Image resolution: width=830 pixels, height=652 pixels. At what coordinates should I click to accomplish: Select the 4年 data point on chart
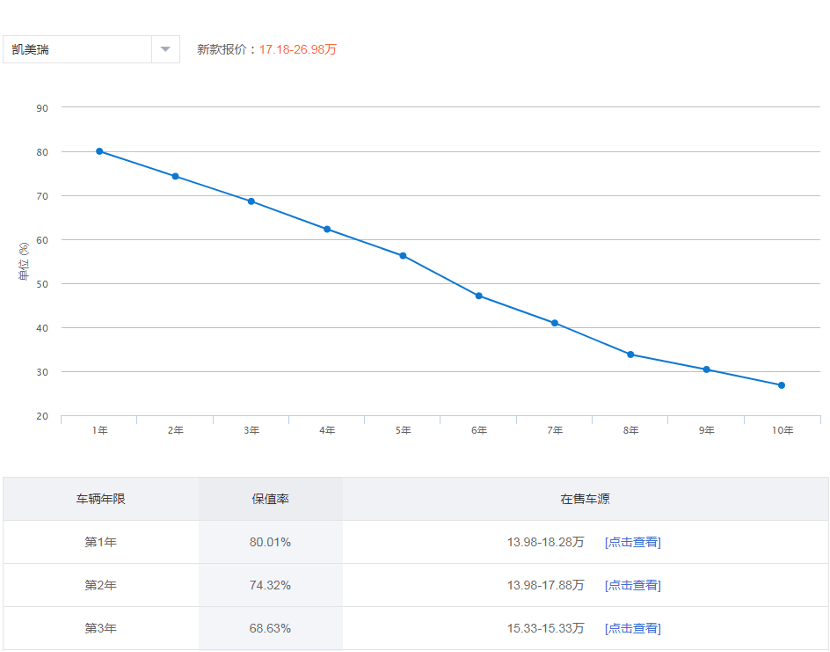[x=327, y=229]
